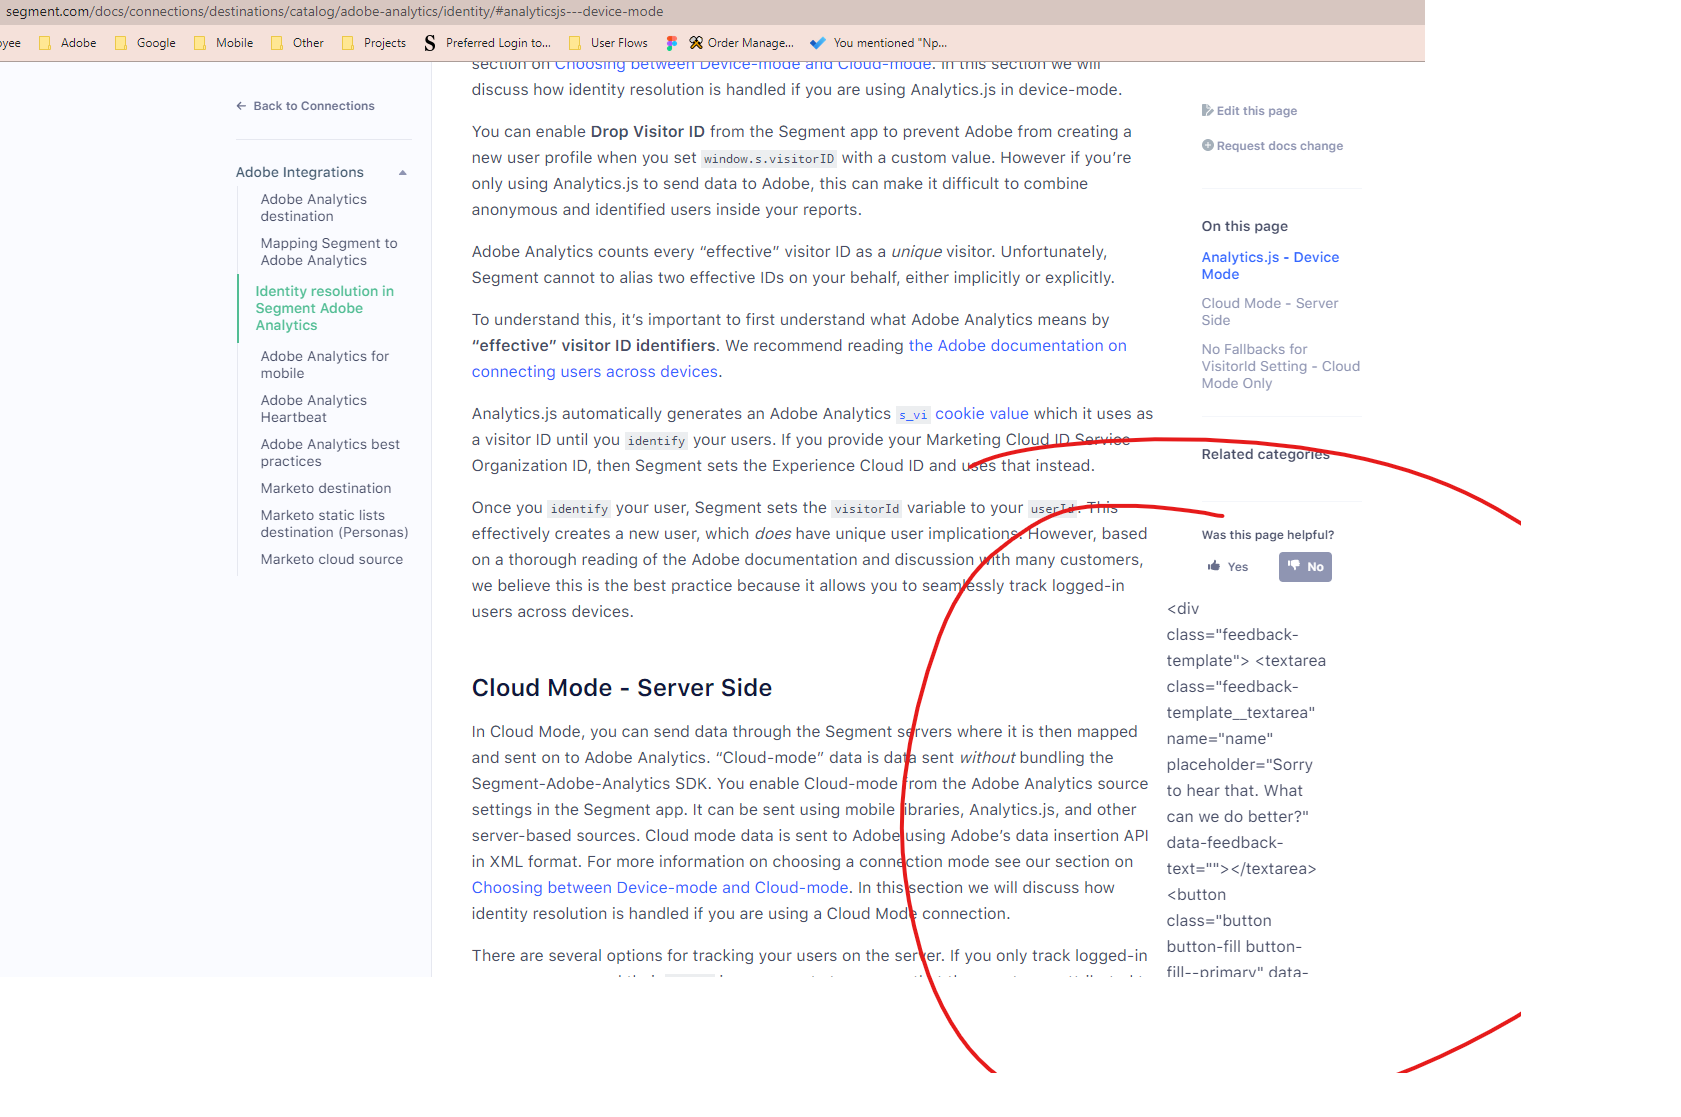This screenshot has width=1681, height=1117.
Task: Click the yellow folder icon on Mobile bookmark
Action: (x=201, y=42)
